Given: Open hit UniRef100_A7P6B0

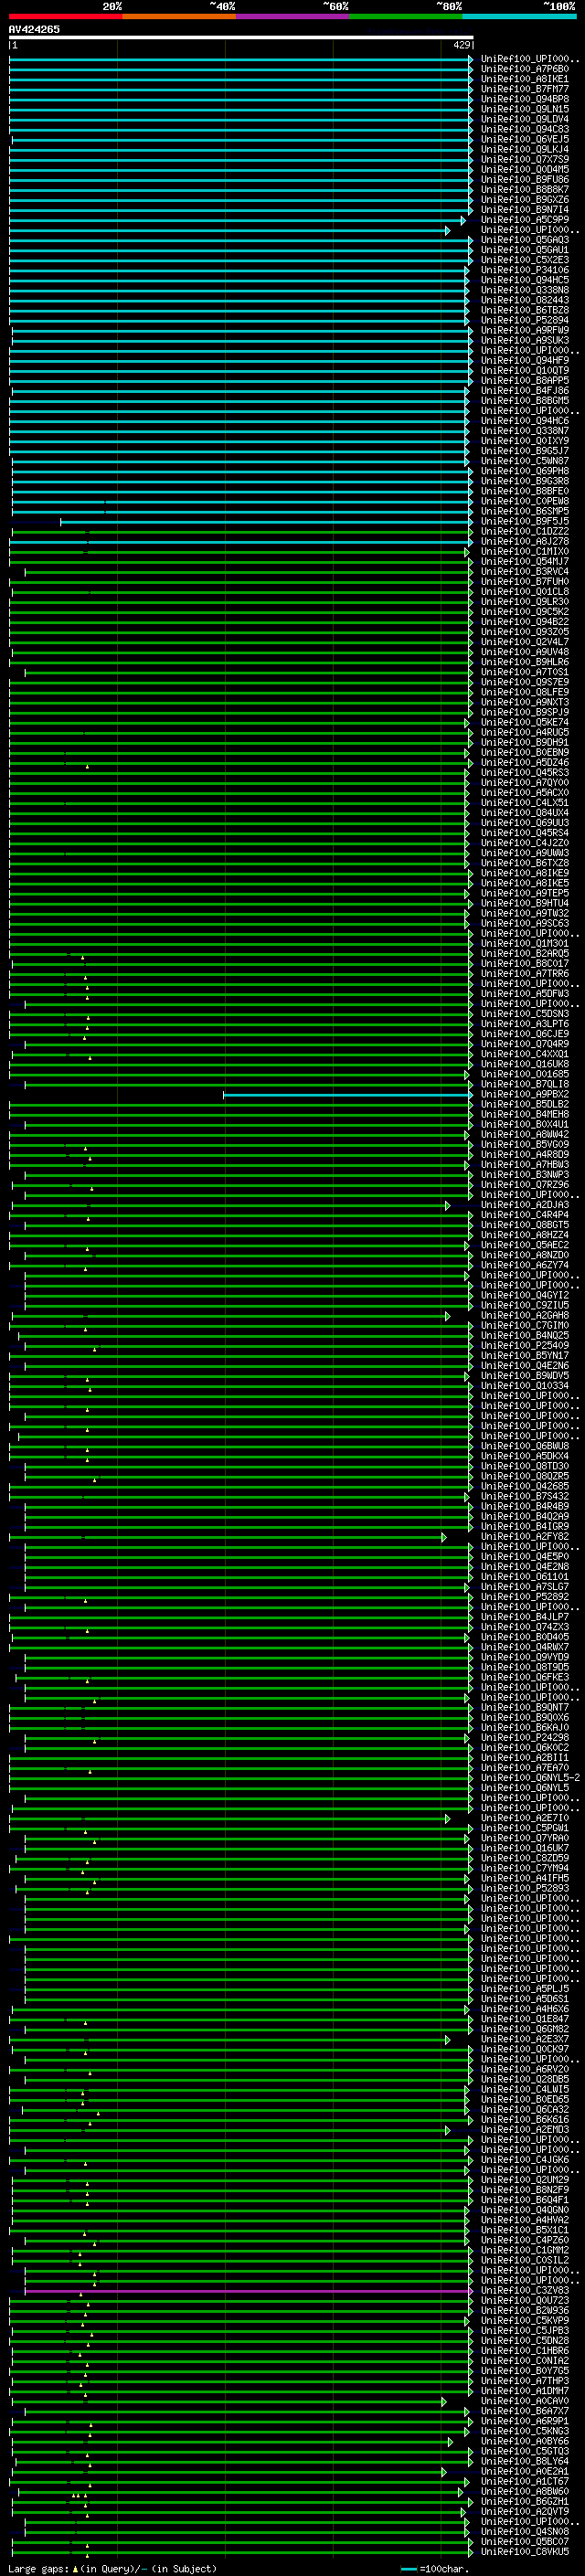Looking at the screenshot, I should click(x=525, y=69).
